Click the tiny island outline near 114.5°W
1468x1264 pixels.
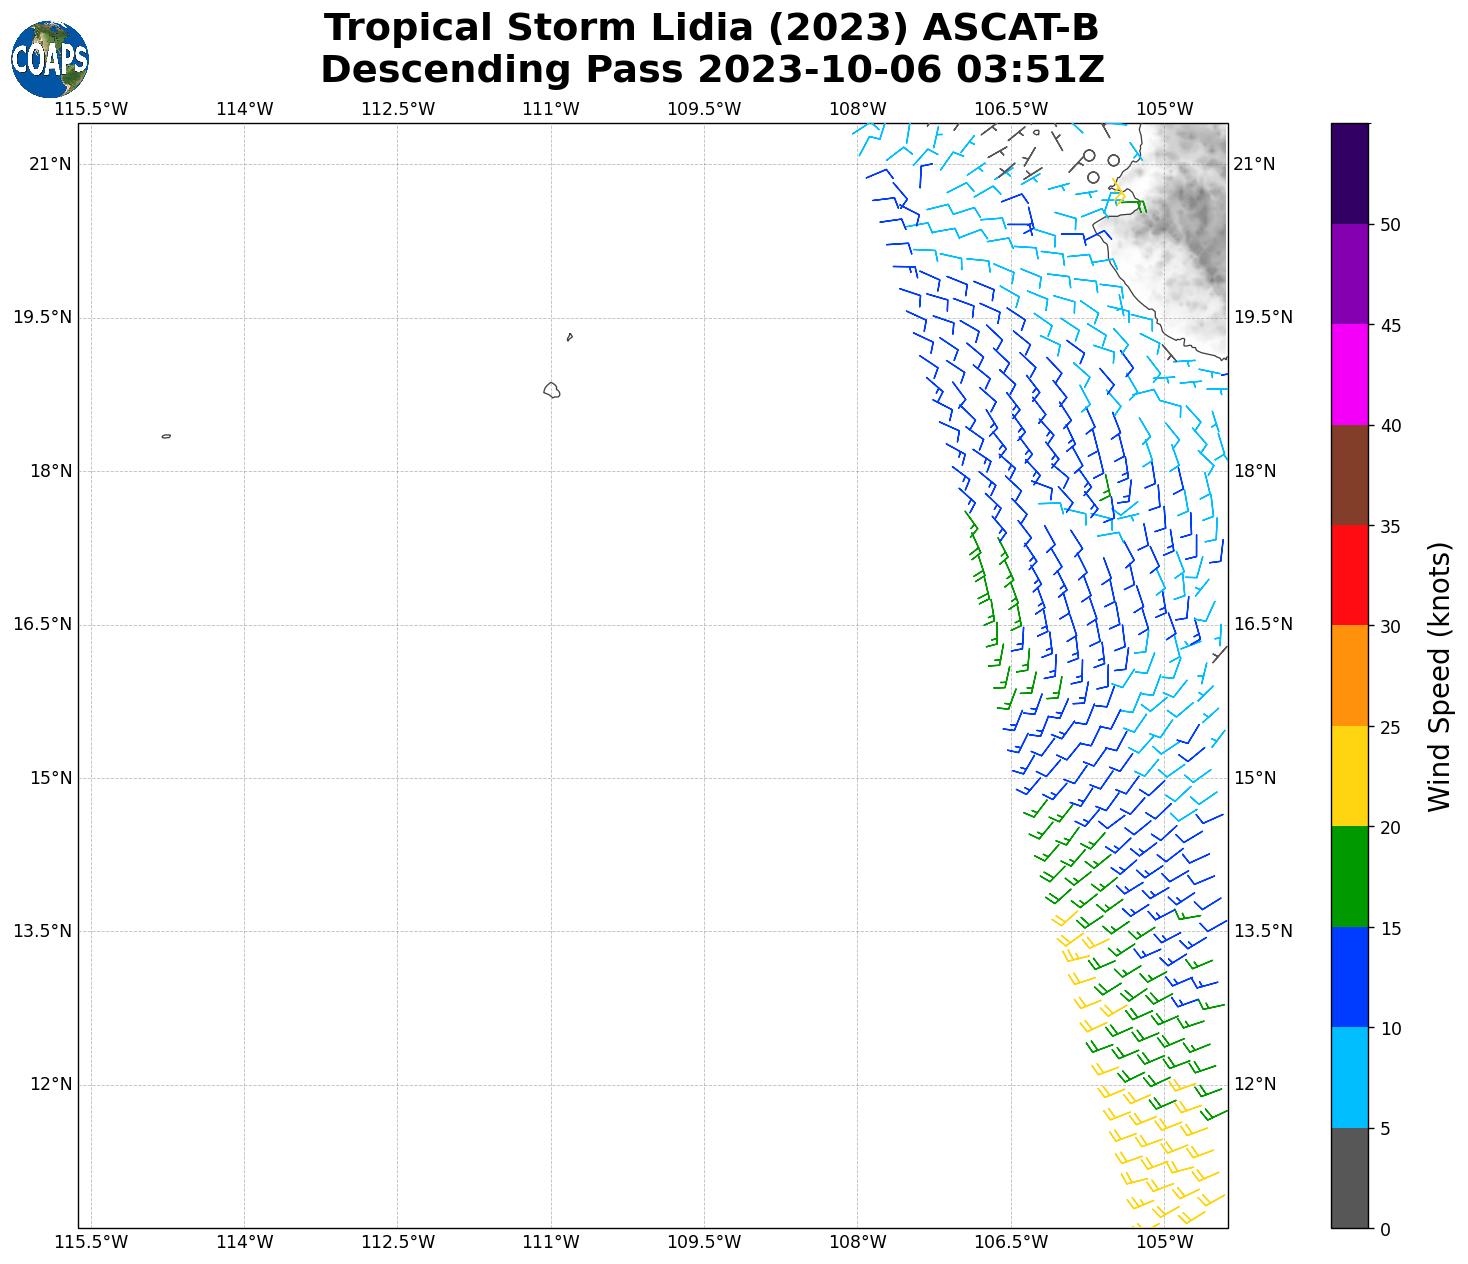click(x=166, y=436)
